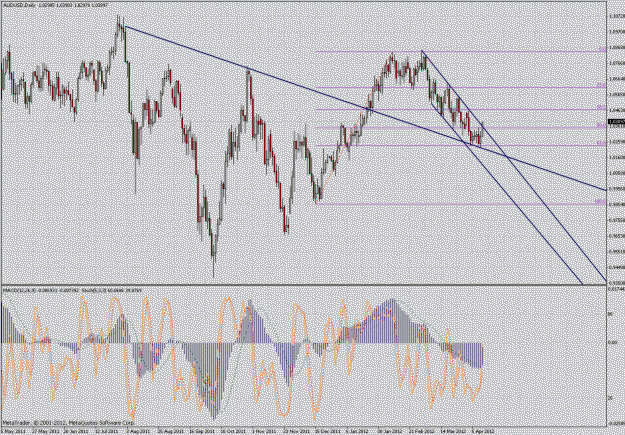Screen dimensions: 625x435
Task: Click the 14 Mar 2012 date label
Action: pos(452,432)
